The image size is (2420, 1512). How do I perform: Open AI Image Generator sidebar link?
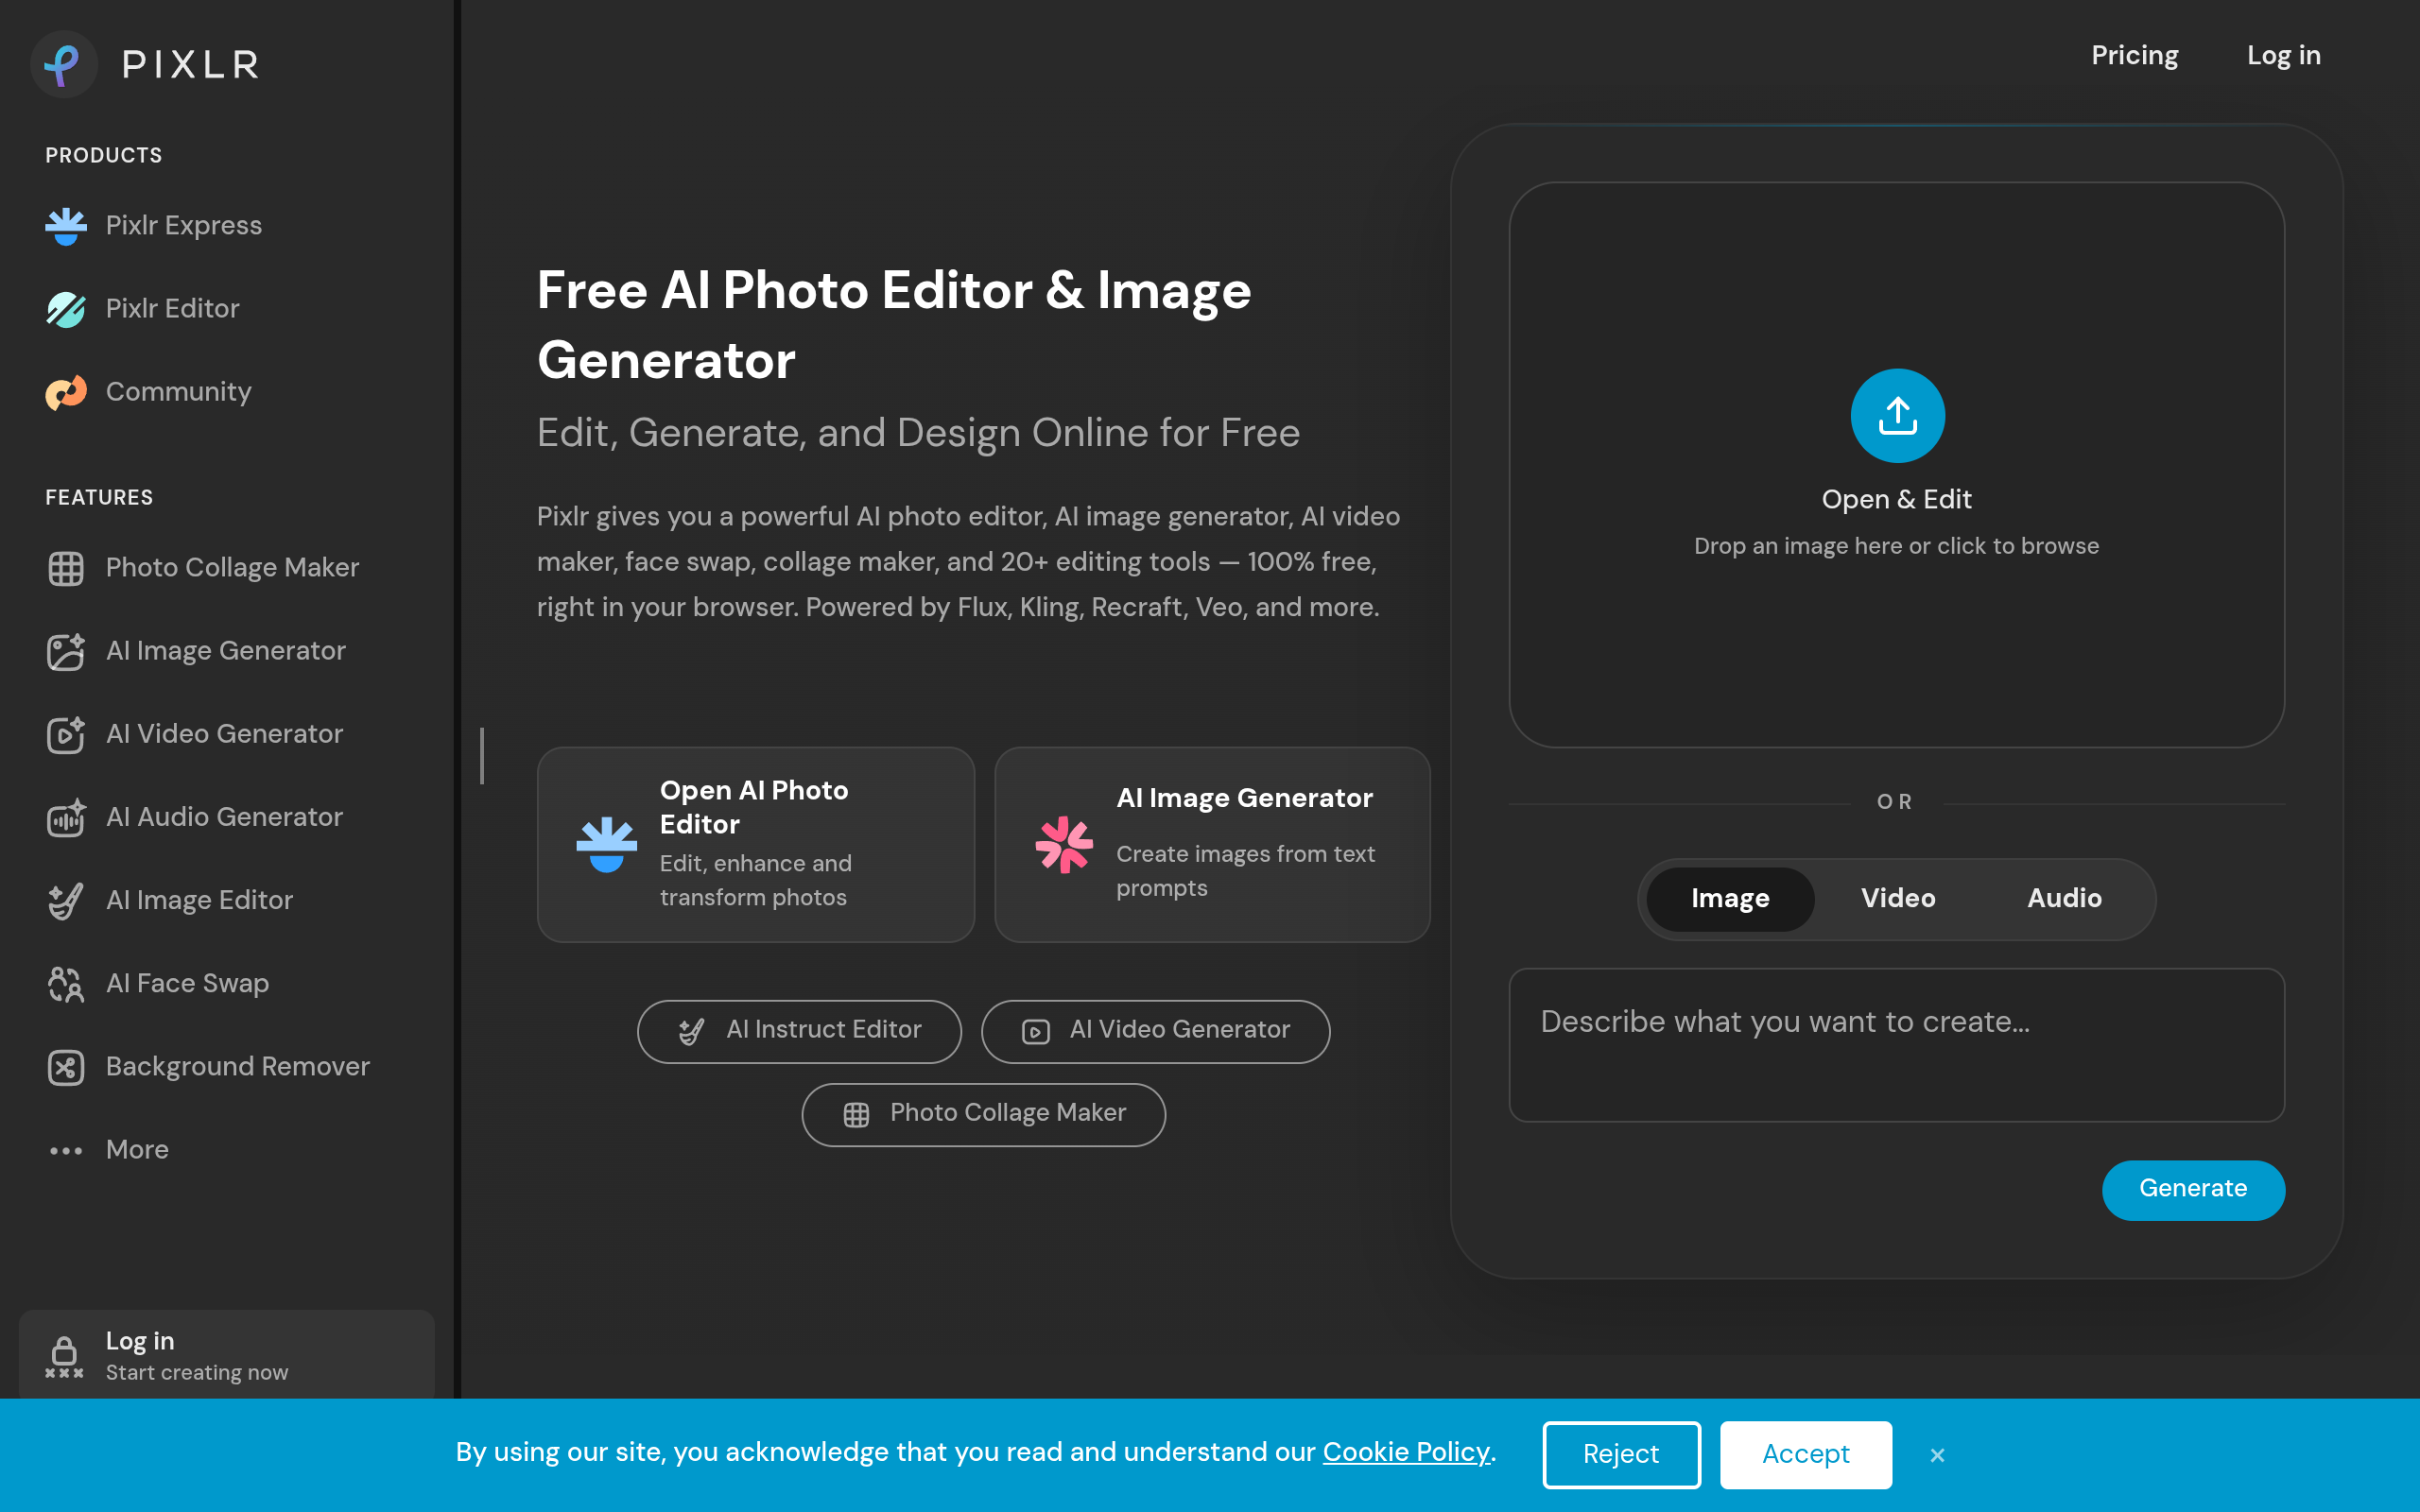point(226,651)
